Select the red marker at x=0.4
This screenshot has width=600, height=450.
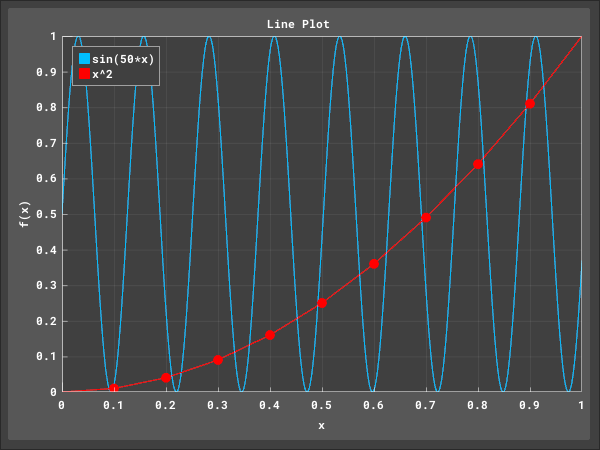point(270,335)
